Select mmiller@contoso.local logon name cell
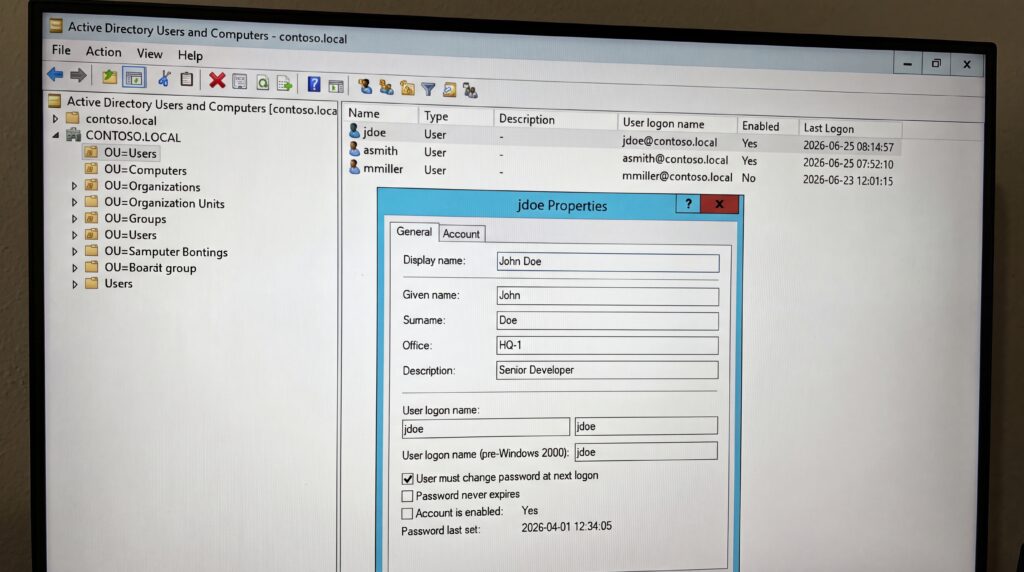Image resolution: width=1024 pixels, height=572 pixels. point(677,176)
